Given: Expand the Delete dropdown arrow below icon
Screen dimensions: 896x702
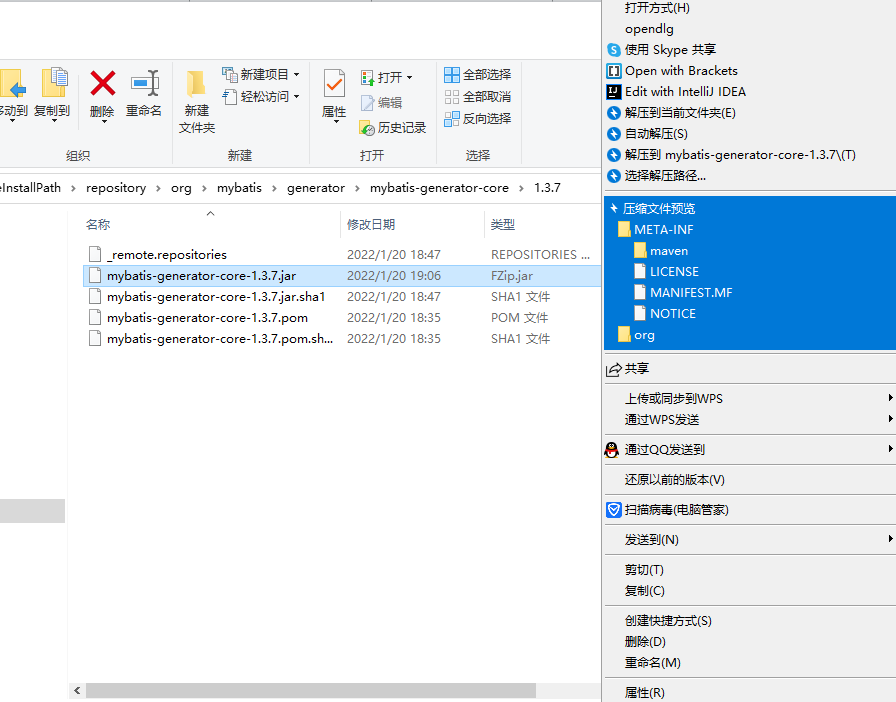Looking at the screenshot, I should [104, 121].
